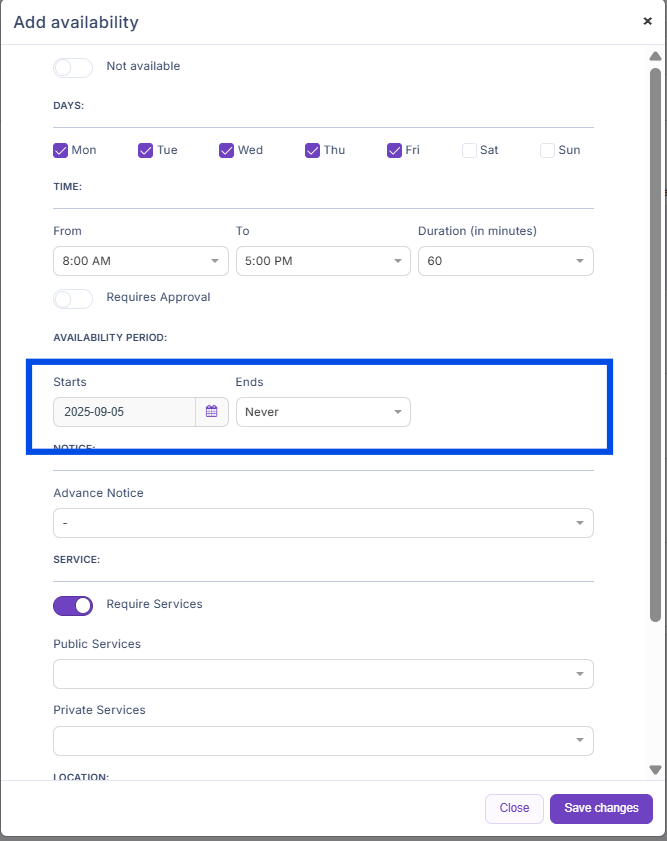Uncheck the Mon checkbox

[x=60, y=150]
